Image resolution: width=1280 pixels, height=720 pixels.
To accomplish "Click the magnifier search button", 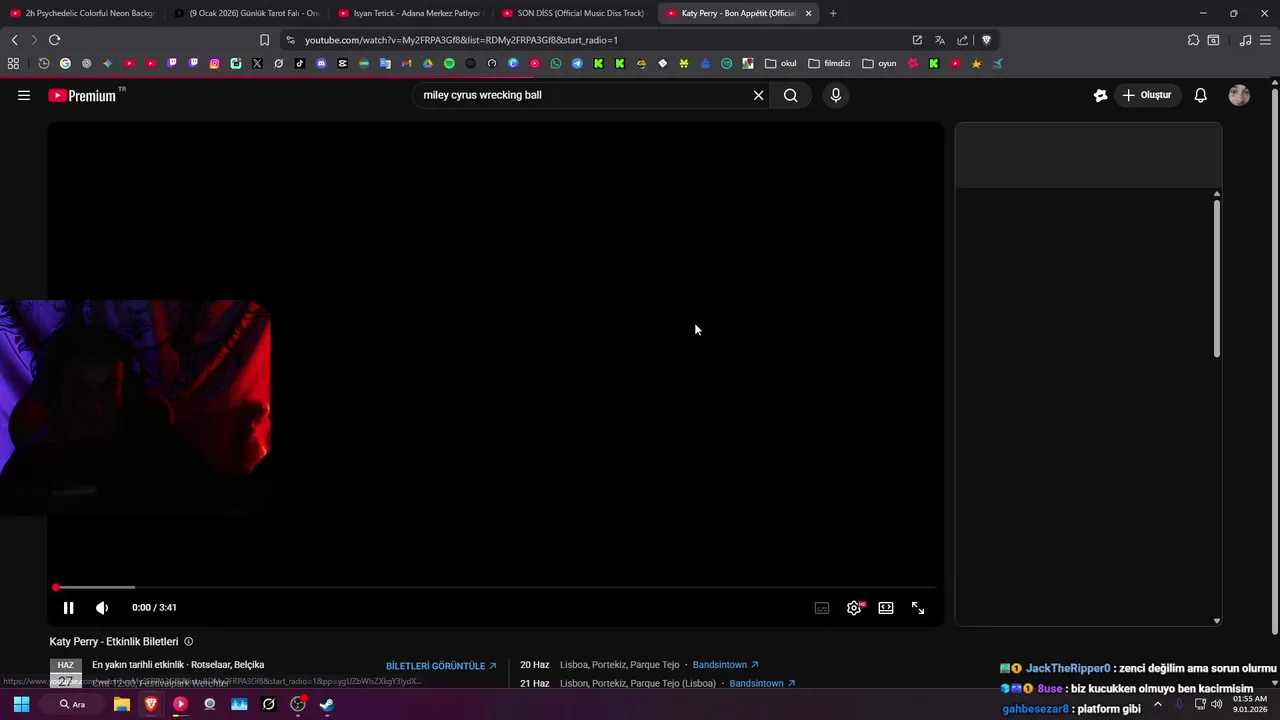I will coord(791,95).
